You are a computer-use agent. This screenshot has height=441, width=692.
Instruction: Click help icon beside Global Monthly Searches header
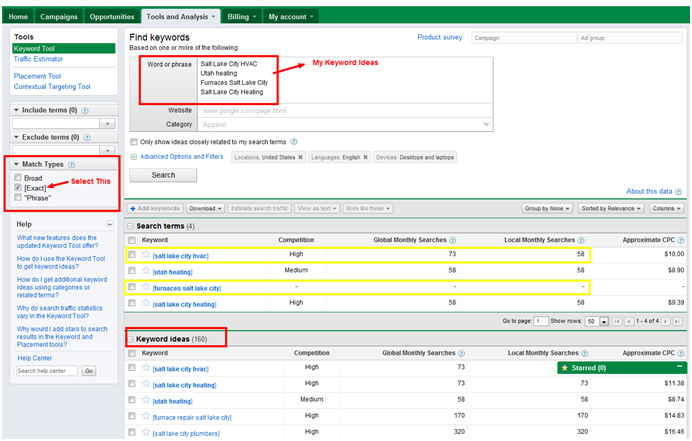pos(453,241)
